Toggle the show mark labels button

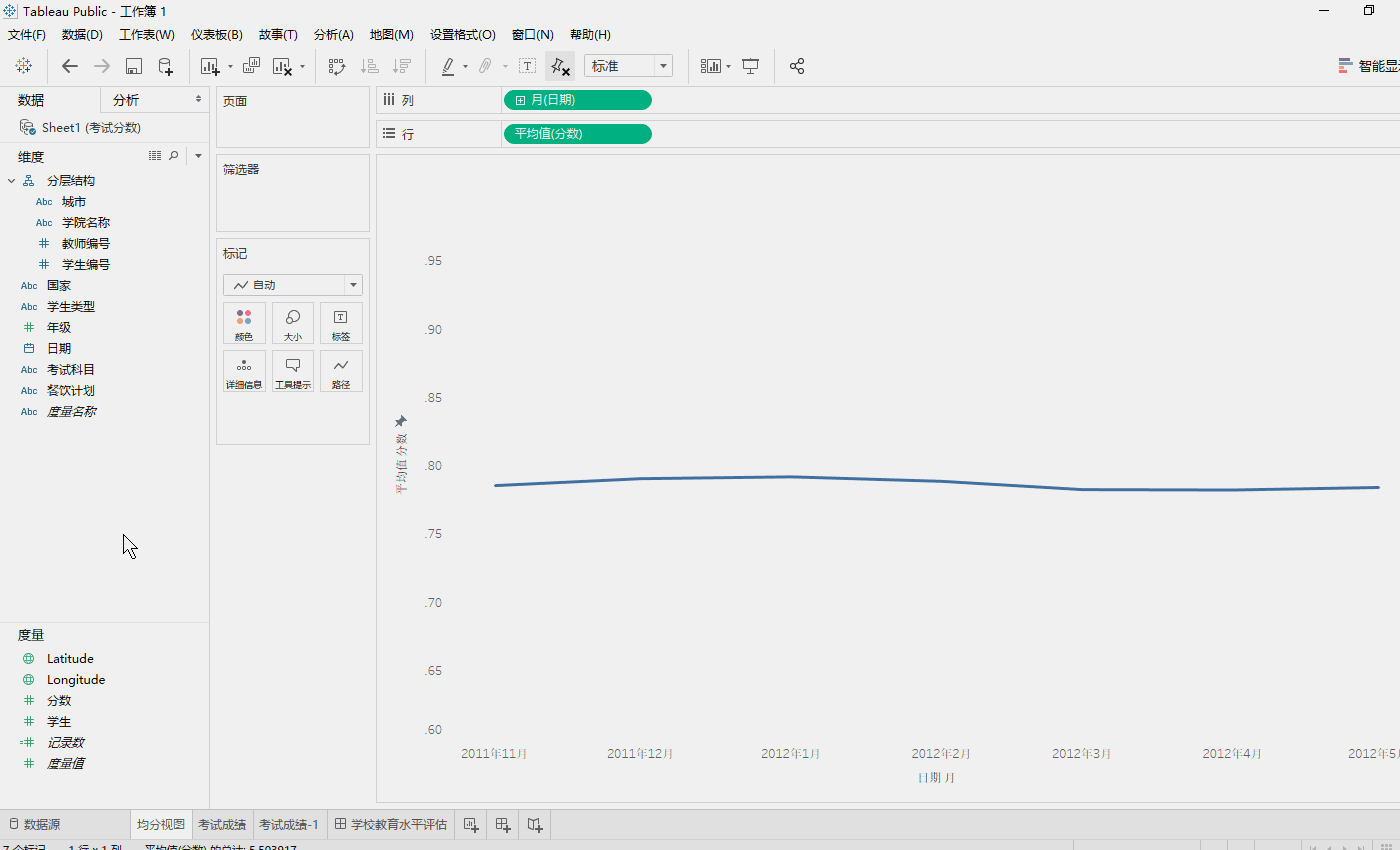pos(527,66)
